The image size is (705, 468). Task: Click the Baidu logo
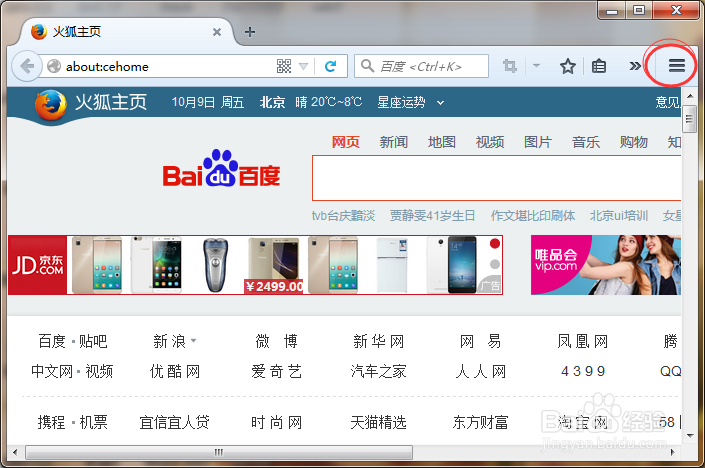point(221,169)
